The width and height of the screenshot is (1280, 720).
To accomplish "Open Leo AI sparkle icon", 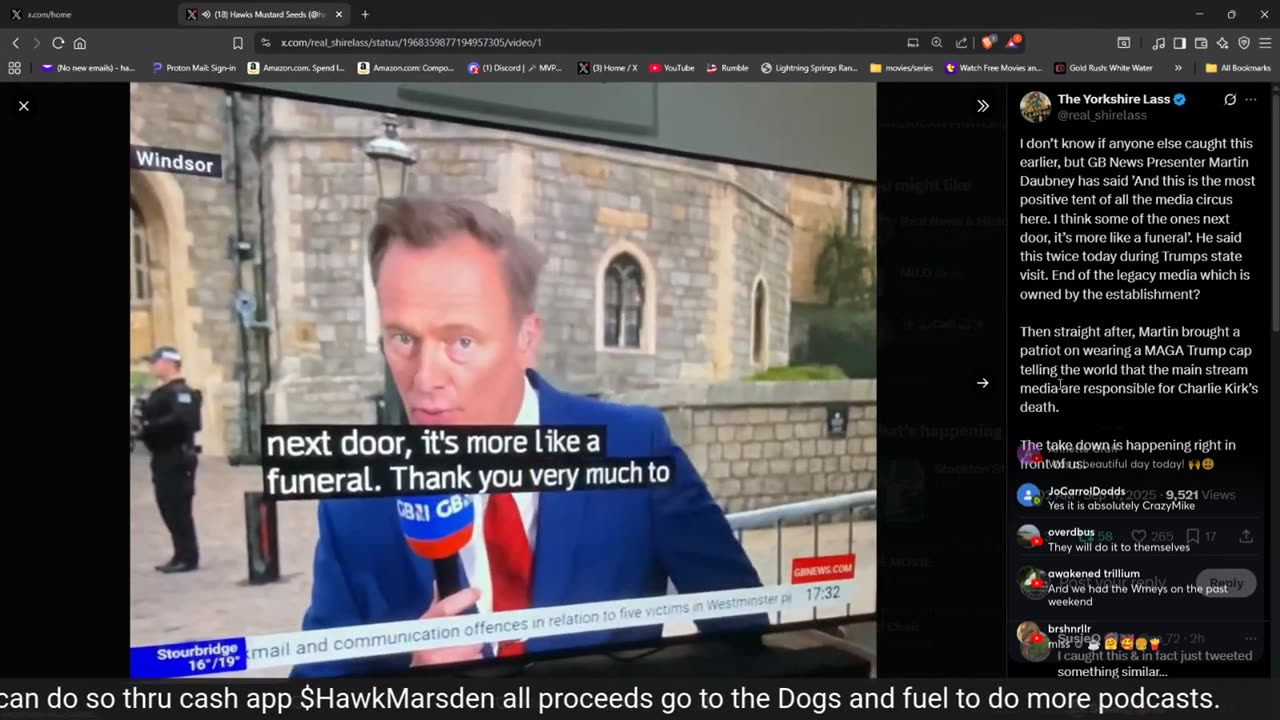I will point(1222,43).
